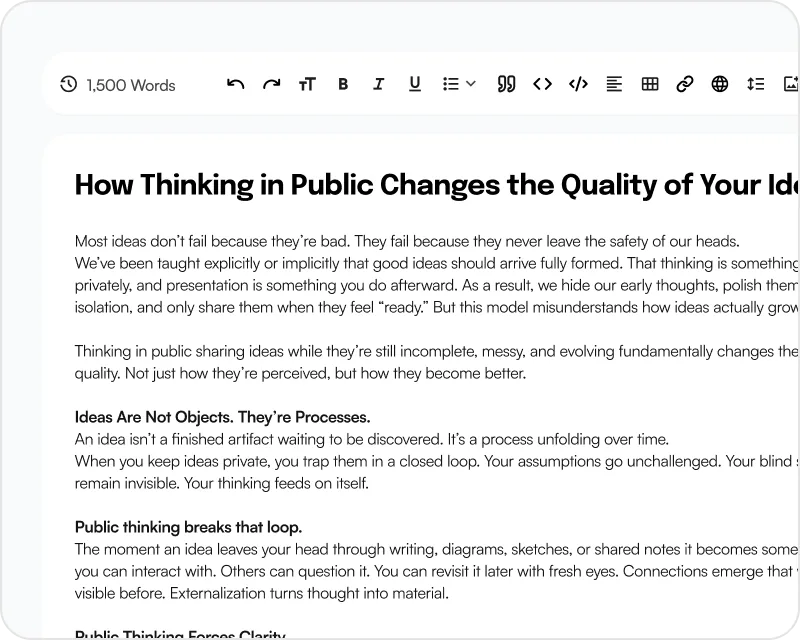The height and width of the screenshot is (640, 800).
Task: Click subheading "Public thinking breaks that loop."
Action: [188, 527]
